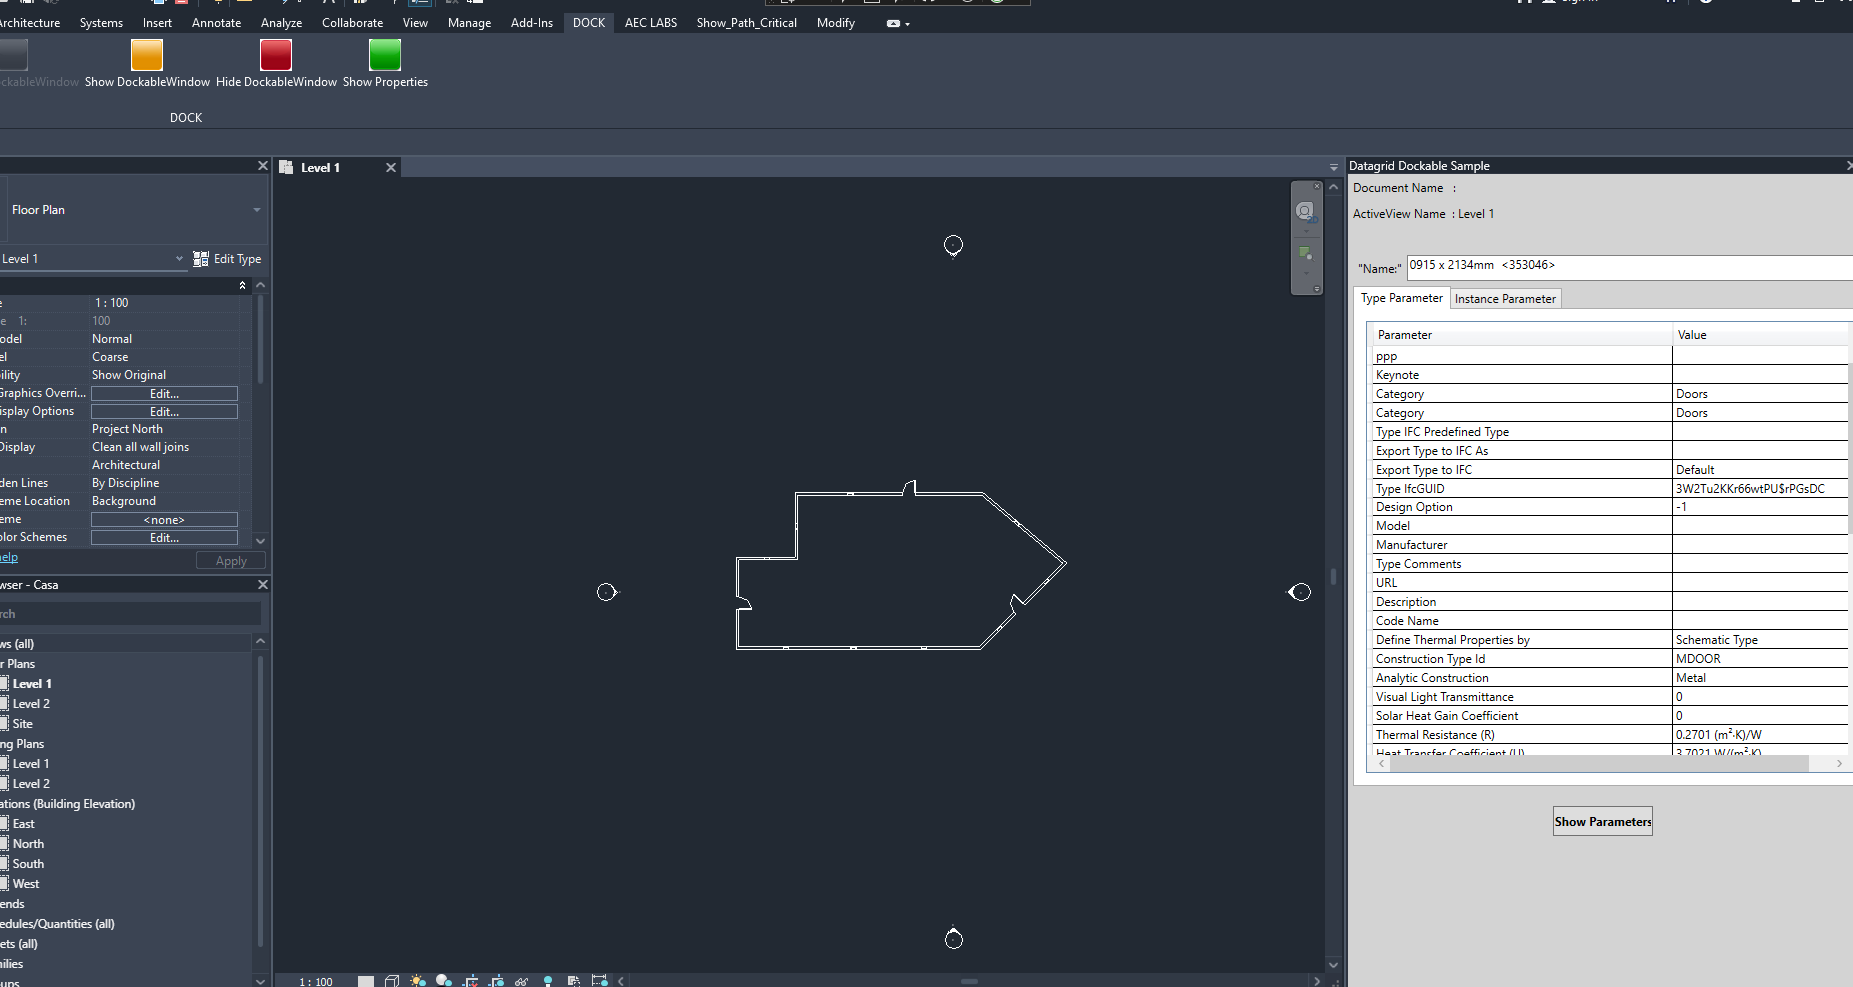Click the red Hide DockableWindow icon
Image resolution: width=1853 pixels, height=987 pixels.
pyautogui.click(x=276, y=55)
